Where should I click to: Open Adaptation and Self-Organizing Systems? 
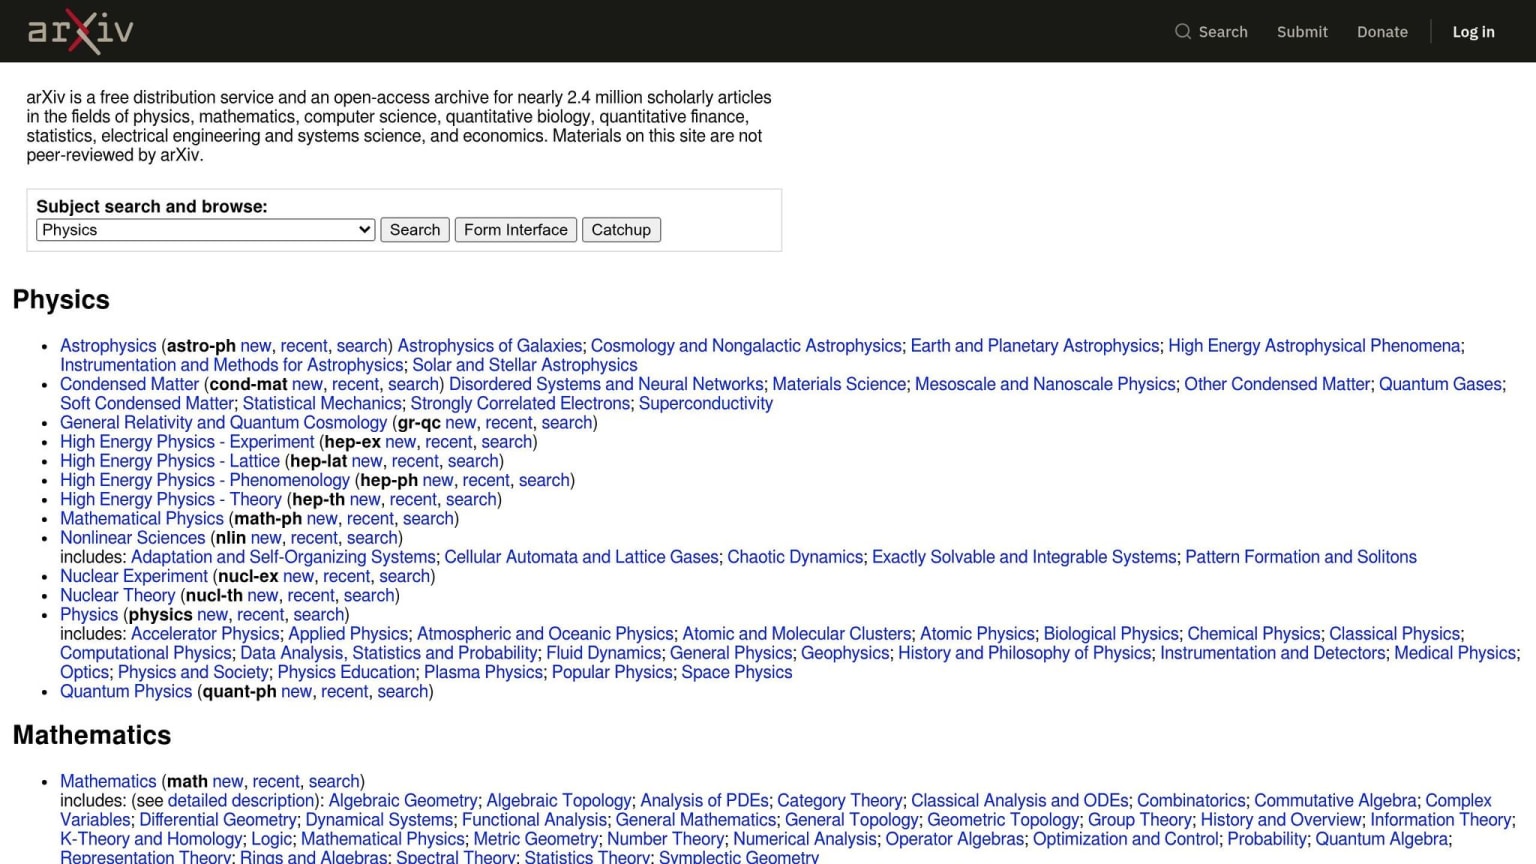click(283, 557)
